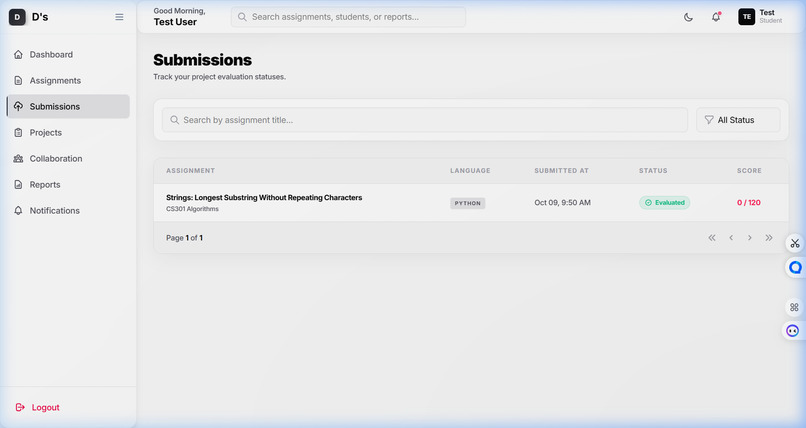Focus Search by assignment title field
The image size is (806, 428).
(425, 120)
